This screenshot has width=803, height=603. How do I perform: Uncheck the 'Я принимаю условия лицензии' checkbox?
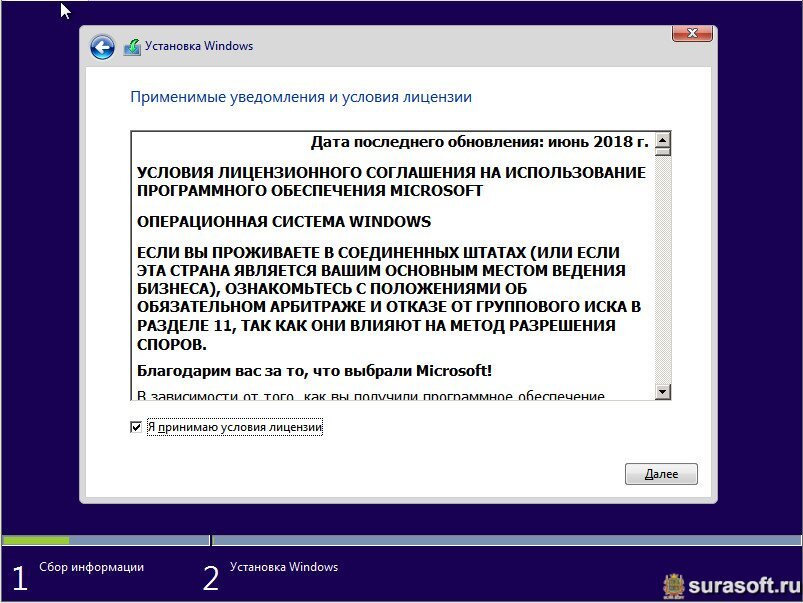coord(136,427)
